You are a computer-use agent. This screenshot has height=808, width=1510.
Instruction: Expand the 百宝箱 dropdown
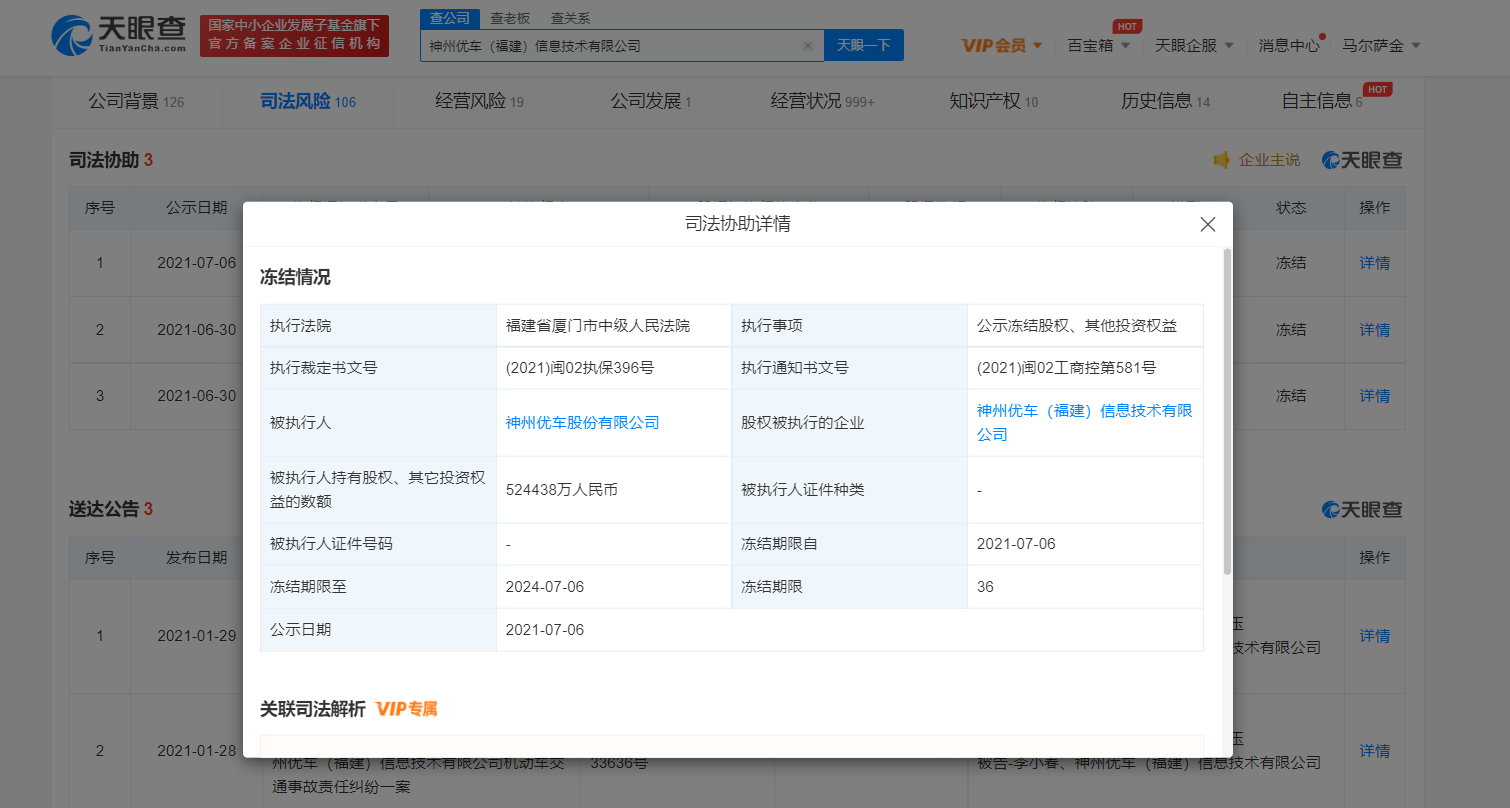point(1098,45)
